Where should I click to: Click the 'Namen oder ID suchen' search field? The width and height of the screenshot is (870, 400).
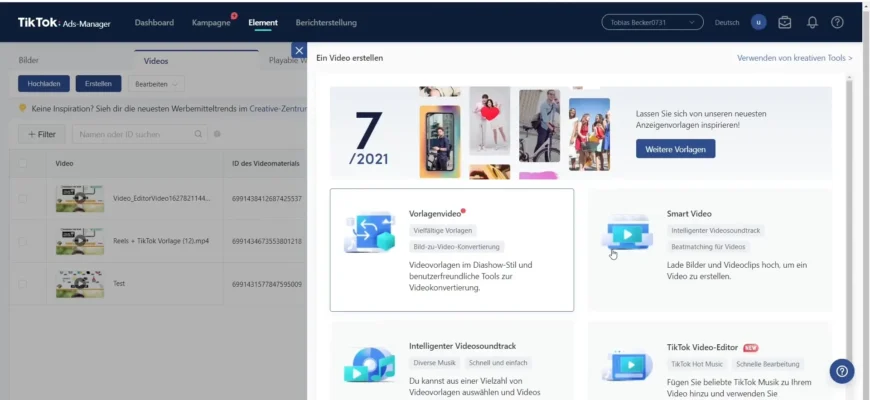pyautogui.click(x=140, y=134)
